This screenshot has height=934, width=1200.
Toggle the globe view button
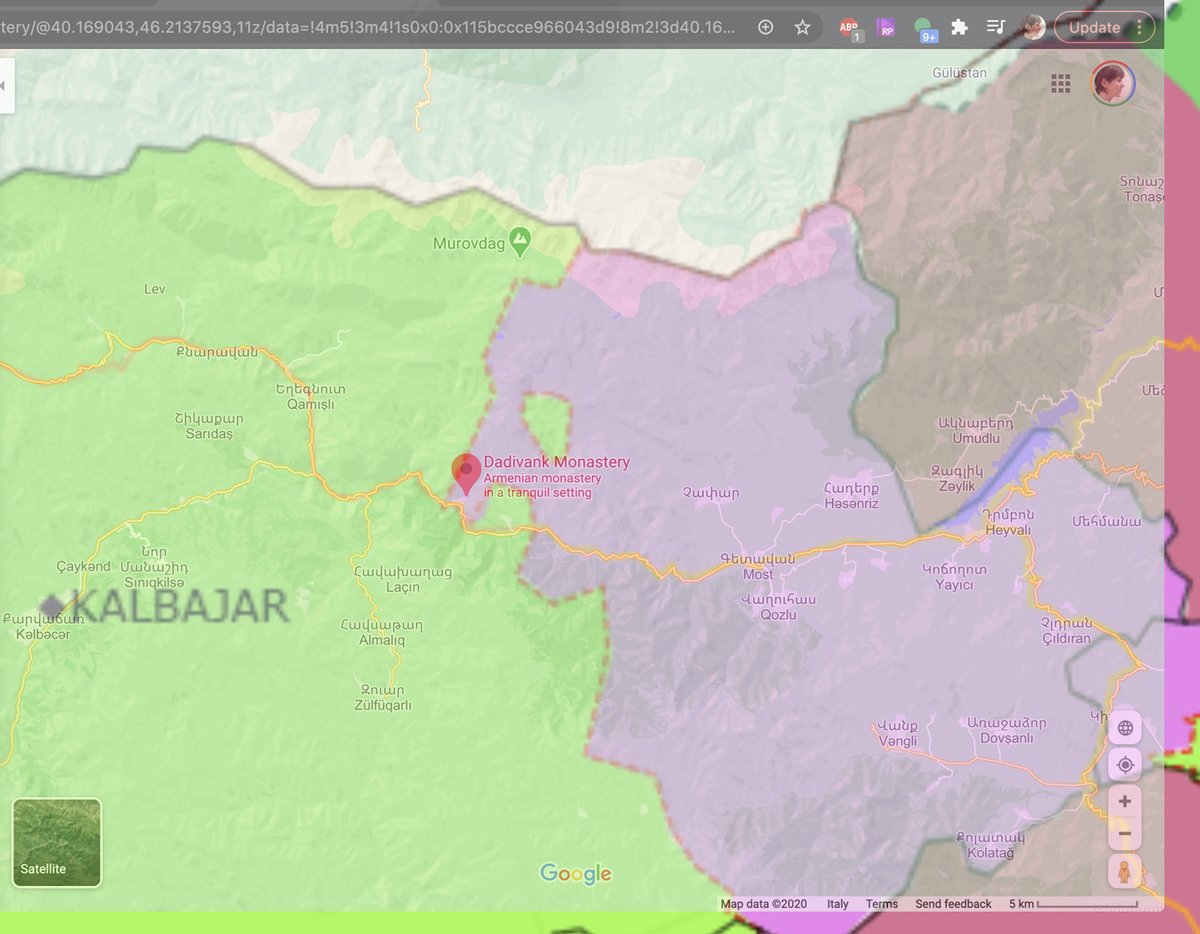pyautogui.click(x=1125, y=728)
